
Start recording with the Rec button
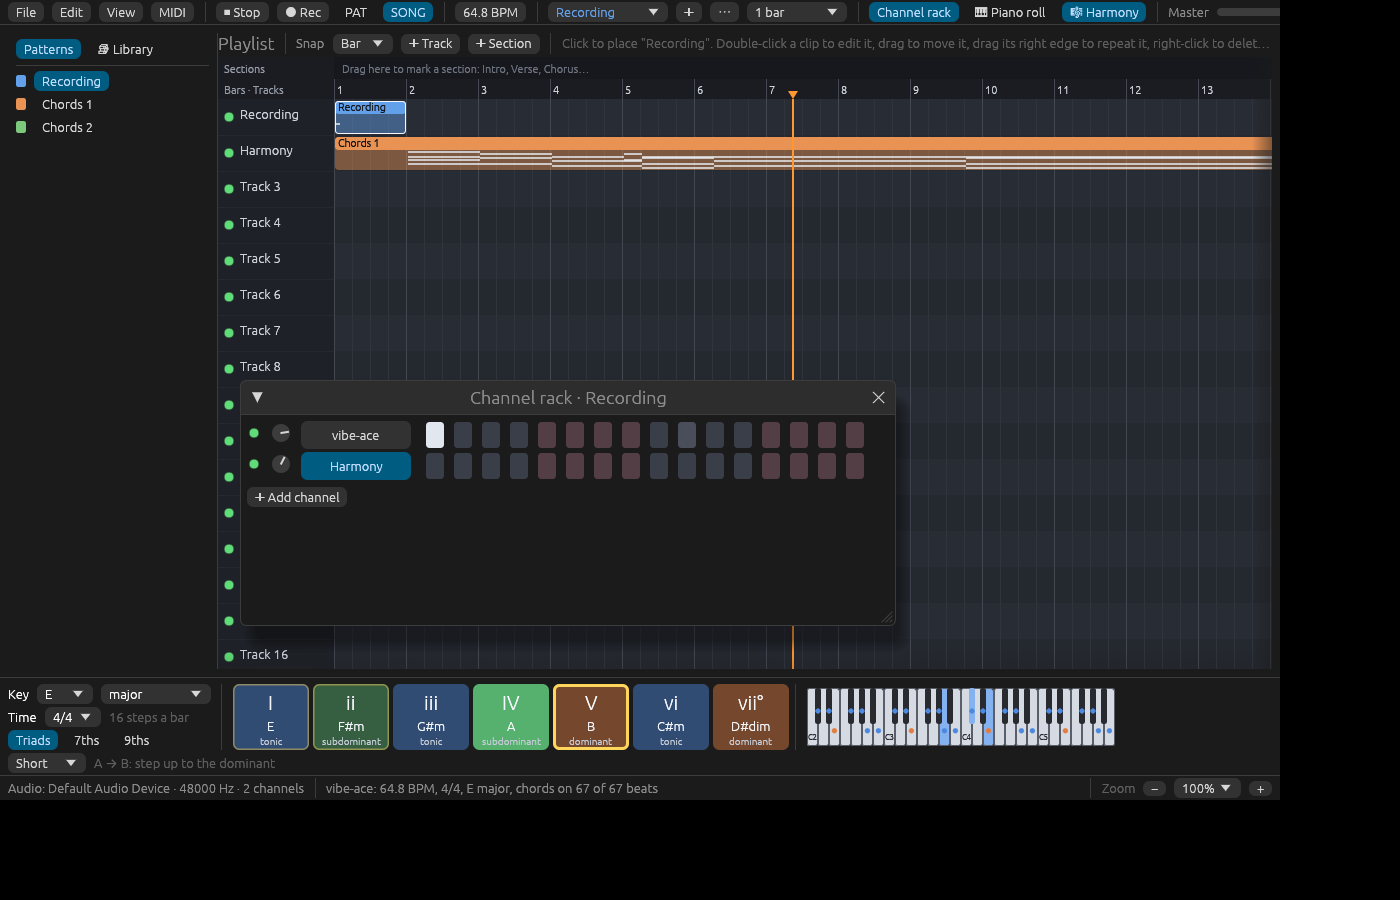(x=303, y=12)
